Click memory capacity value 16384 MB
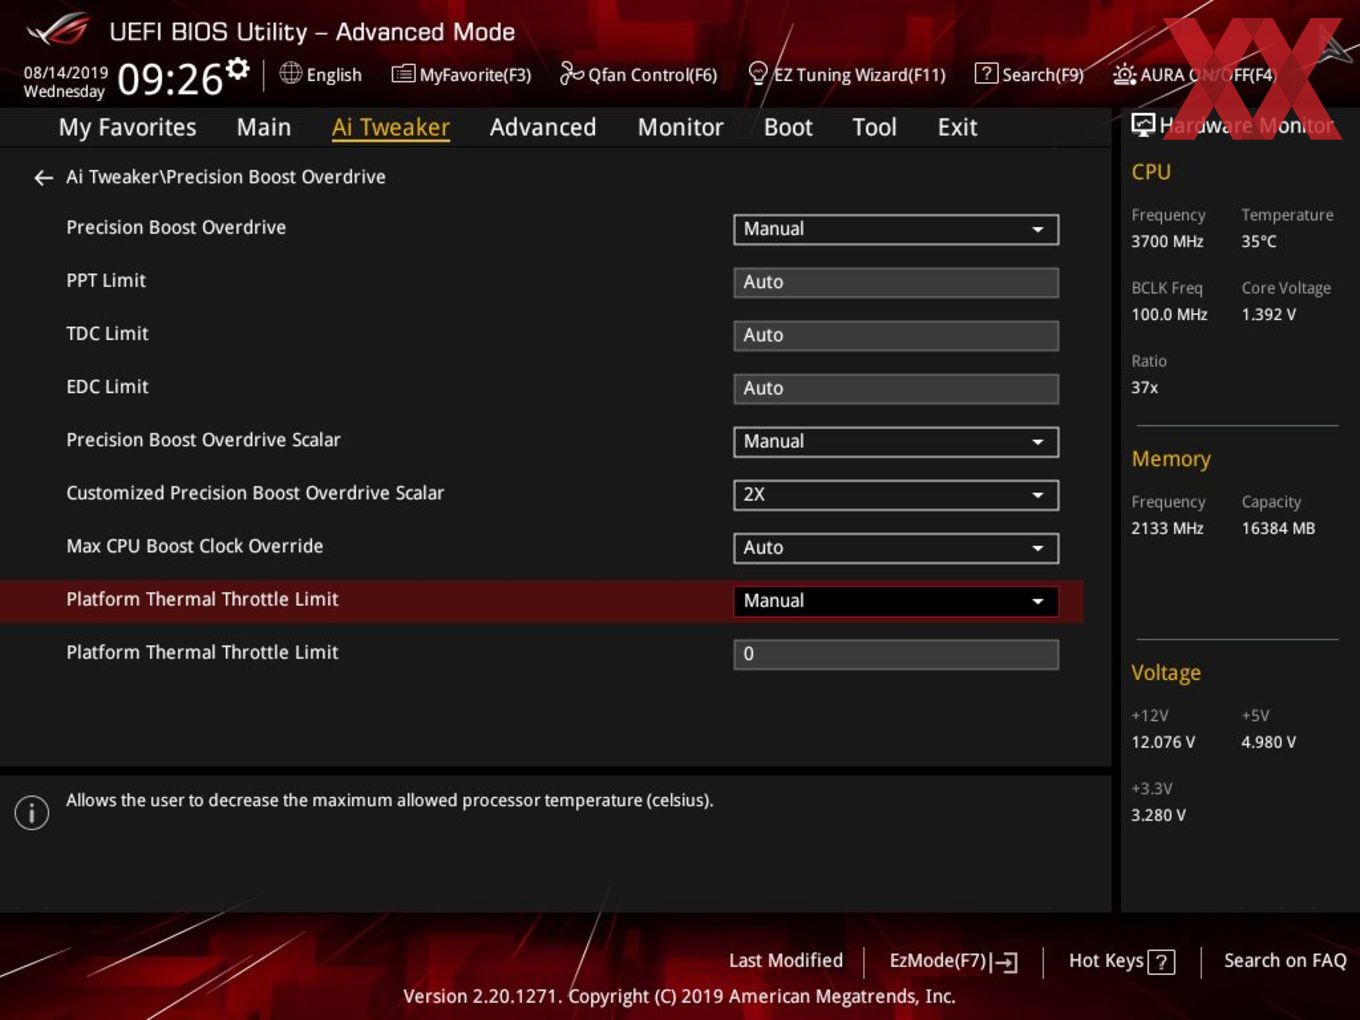The image size is (1360, 1020). click(1278, 528)
